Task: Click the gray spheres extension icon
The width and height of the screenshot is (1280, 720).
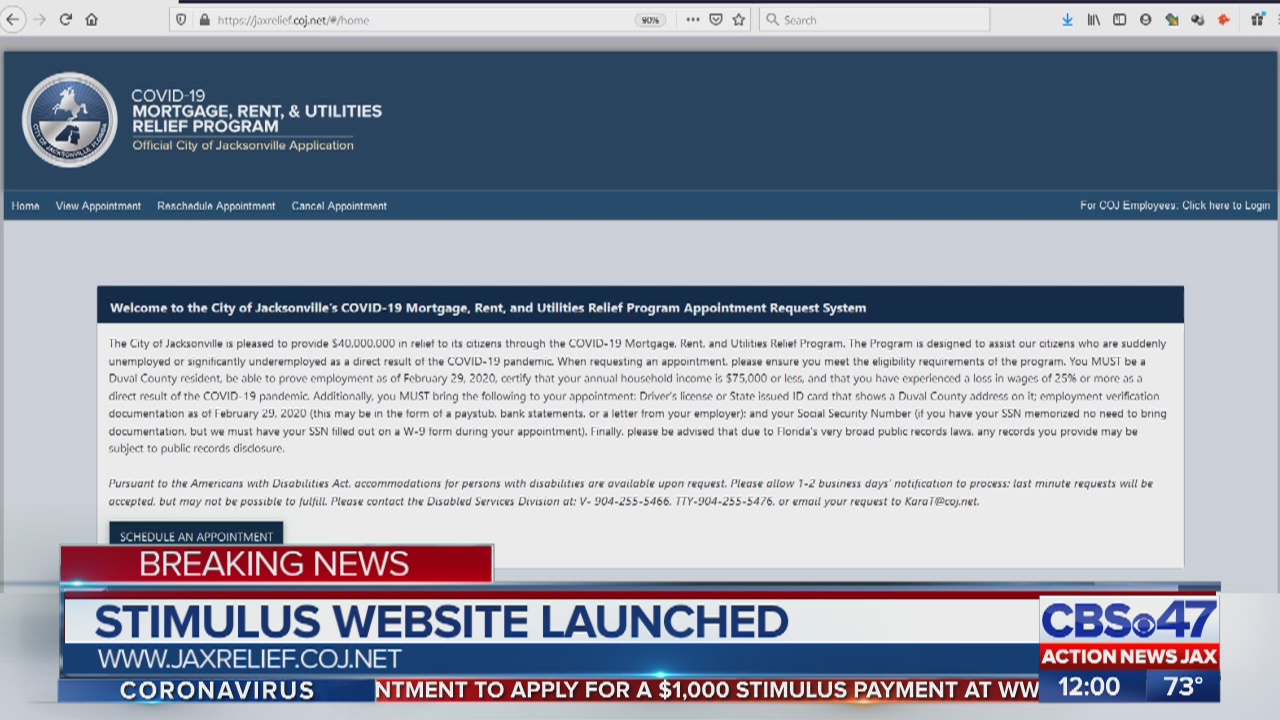Action: coord(1197,20)
